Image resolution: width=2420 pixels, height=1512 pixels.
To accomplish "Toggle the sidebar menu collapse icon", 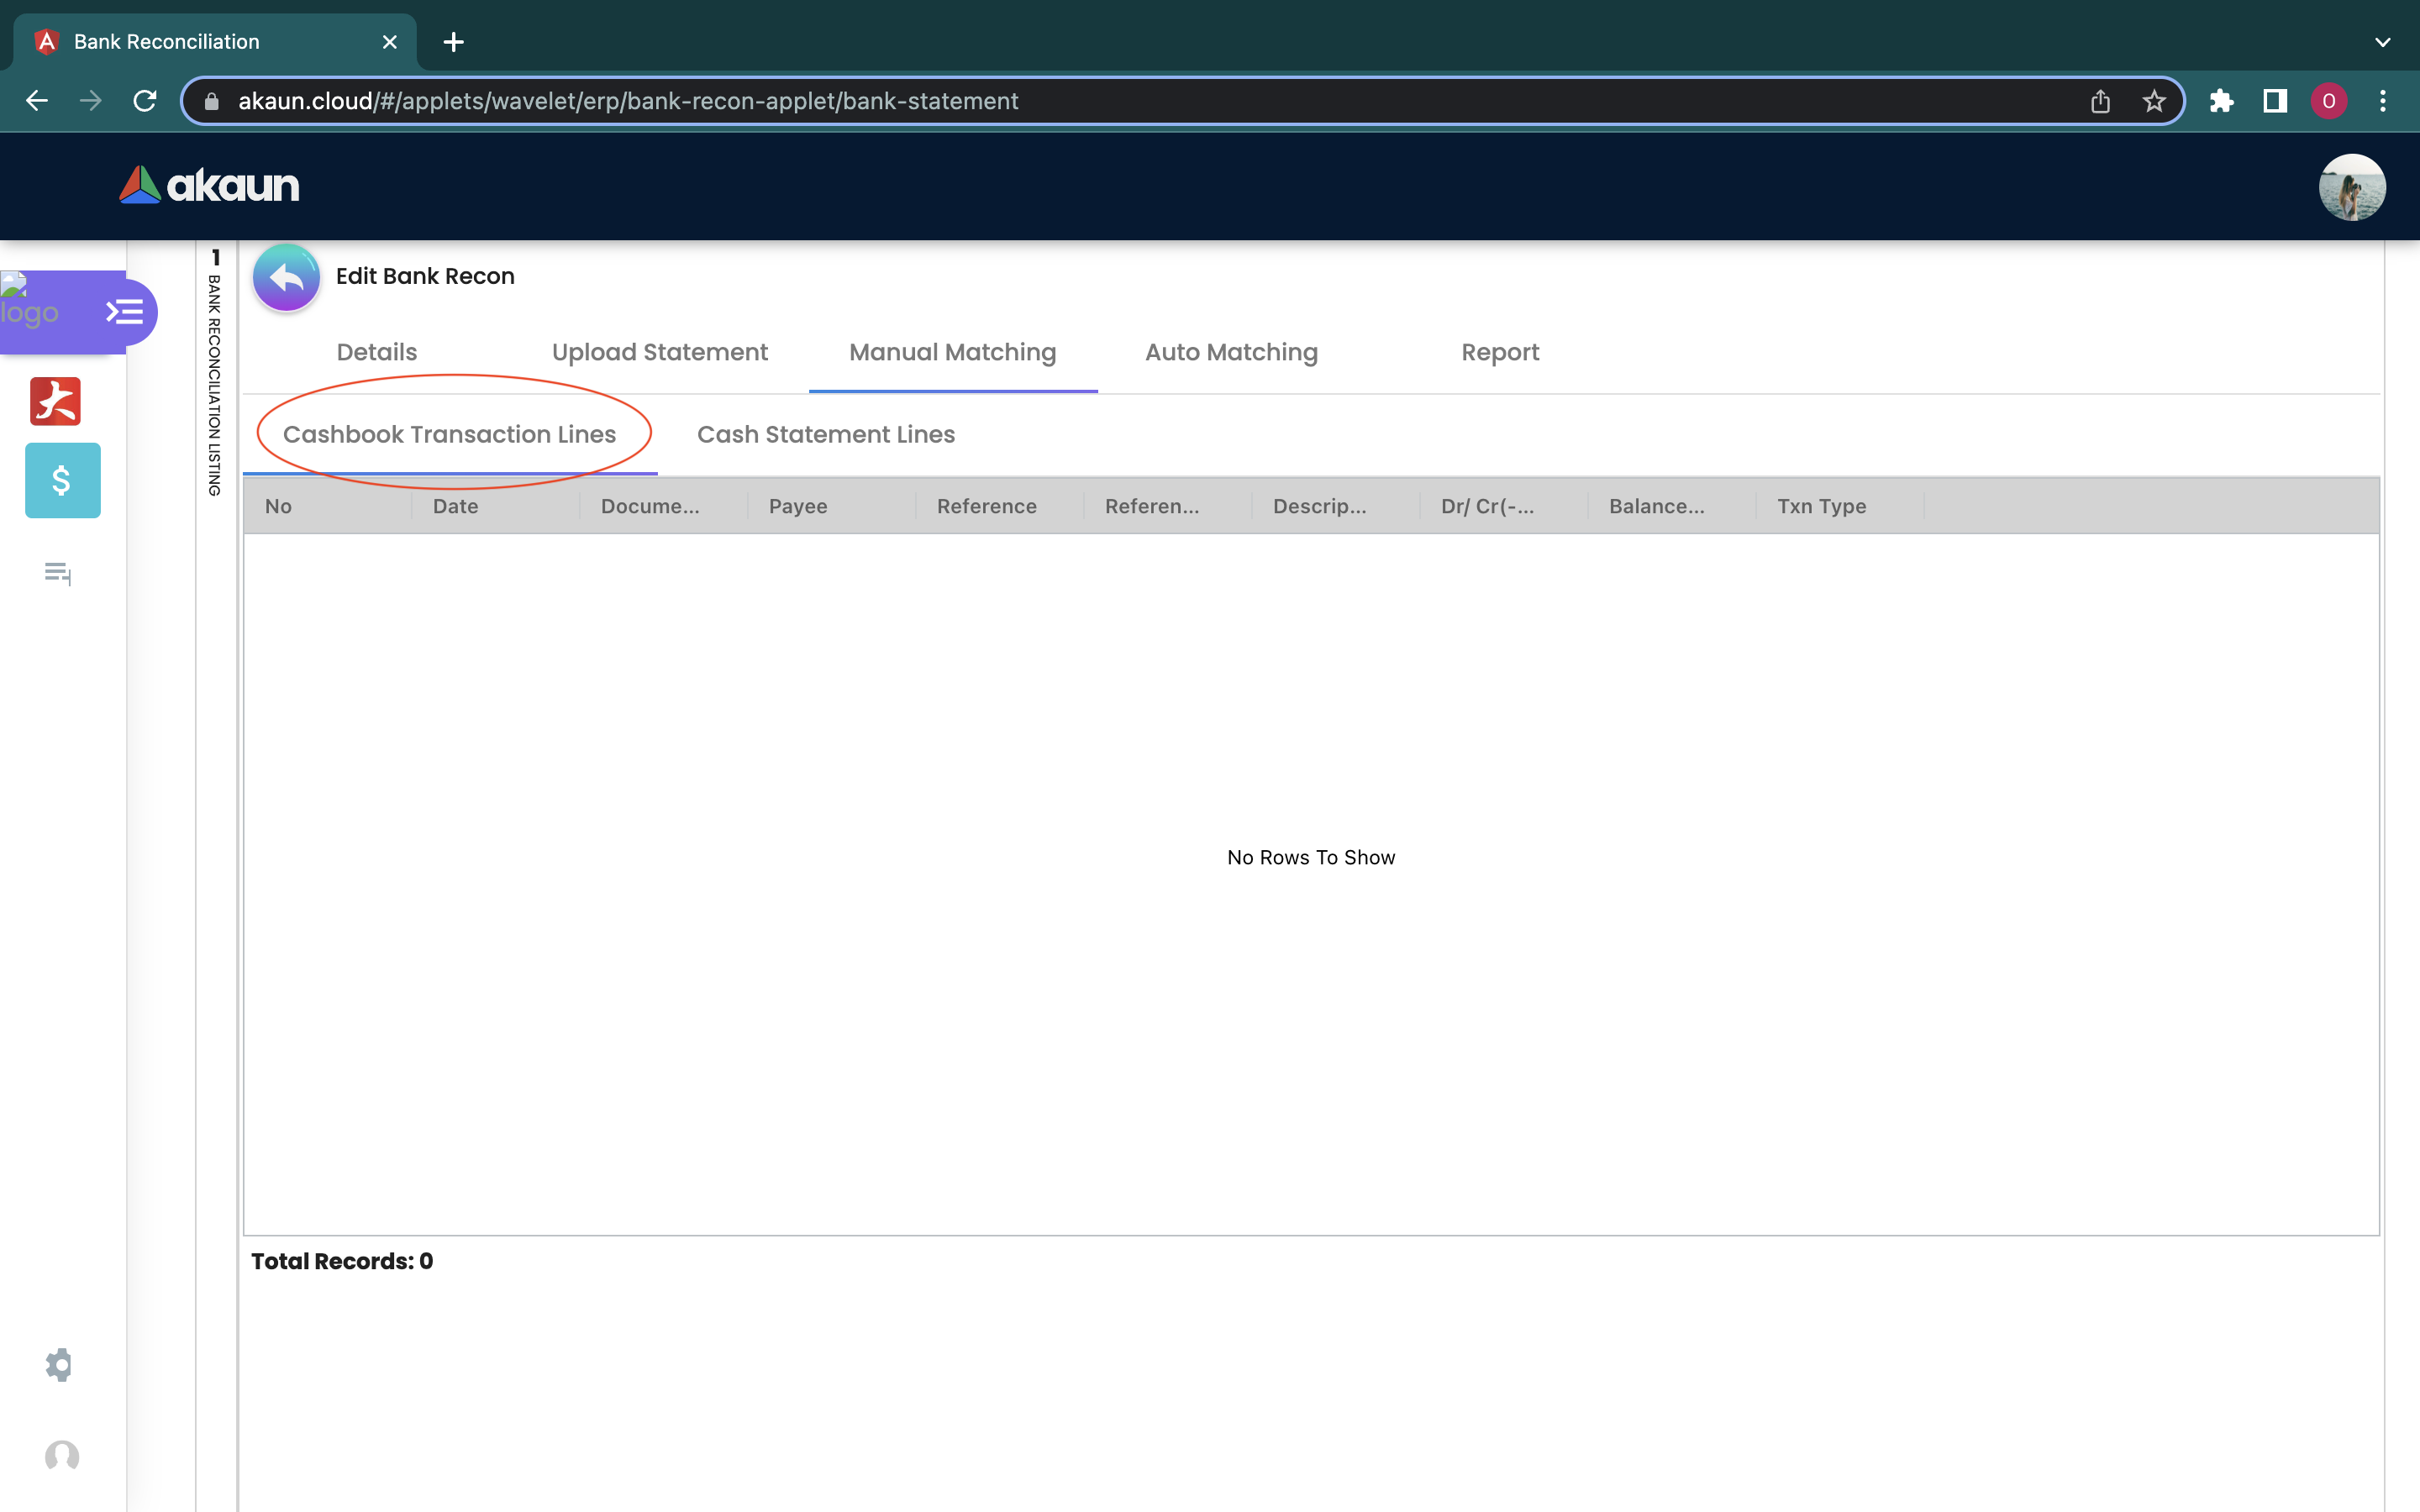I will 125,312.
